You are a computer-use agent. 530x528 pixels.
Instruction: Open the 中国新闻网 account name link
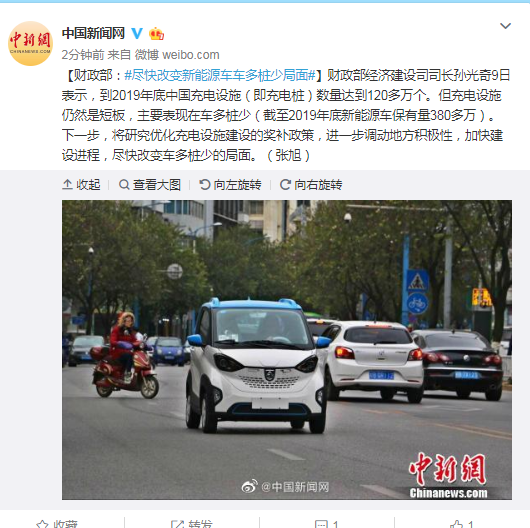[93, 33]
